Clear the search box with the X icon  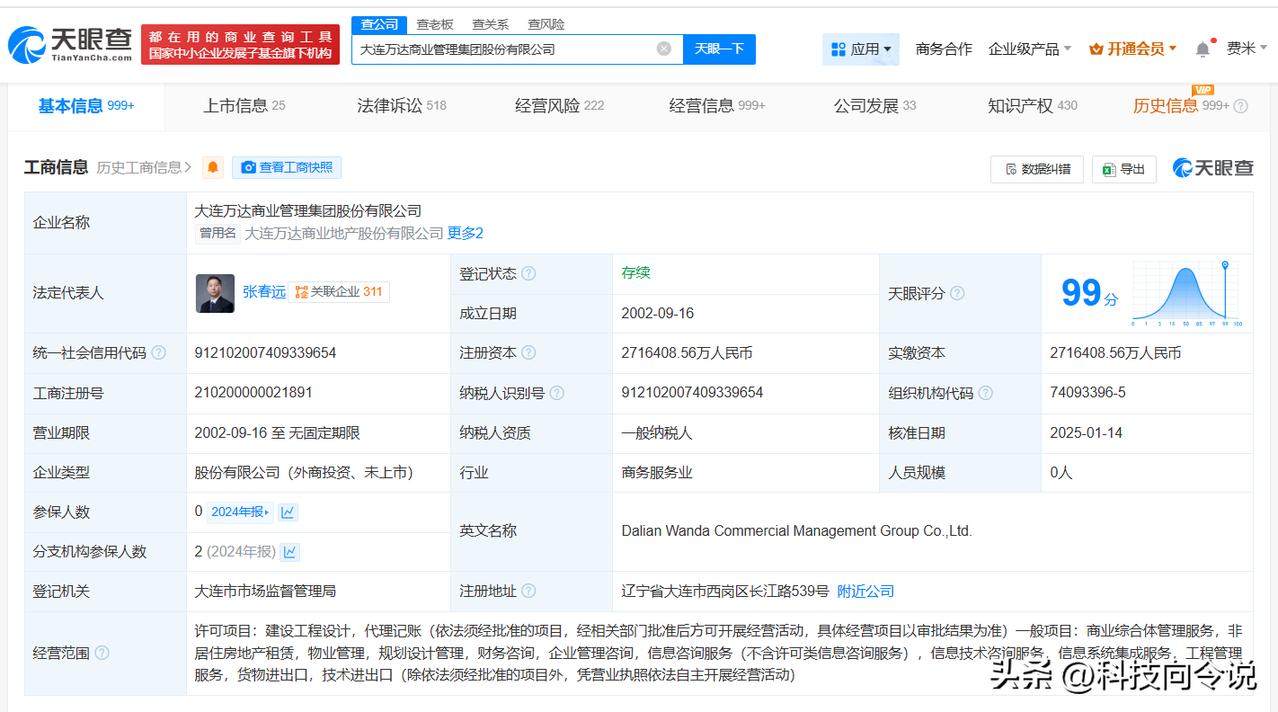[x=664, y=49]
